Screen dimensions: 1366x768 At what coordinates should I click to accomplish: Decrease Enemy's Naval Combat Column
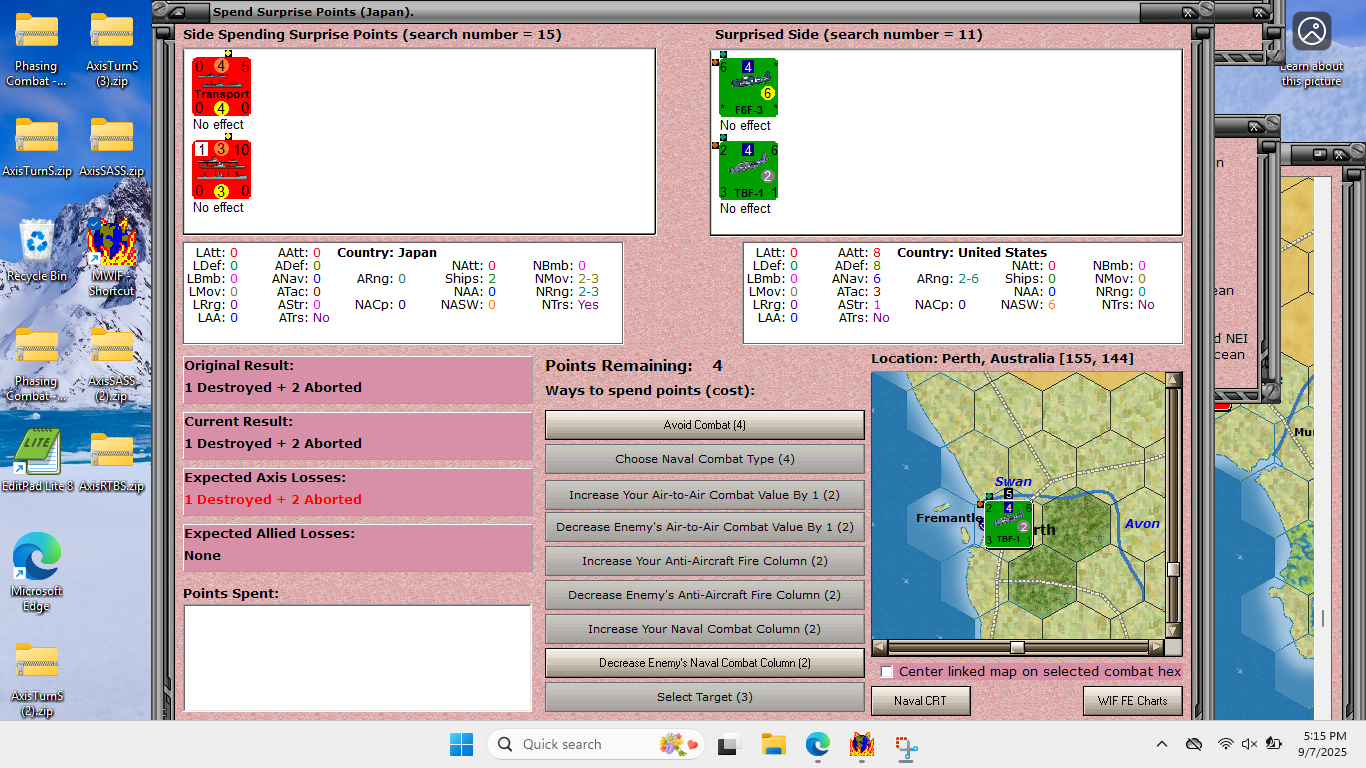coord(704,663)
